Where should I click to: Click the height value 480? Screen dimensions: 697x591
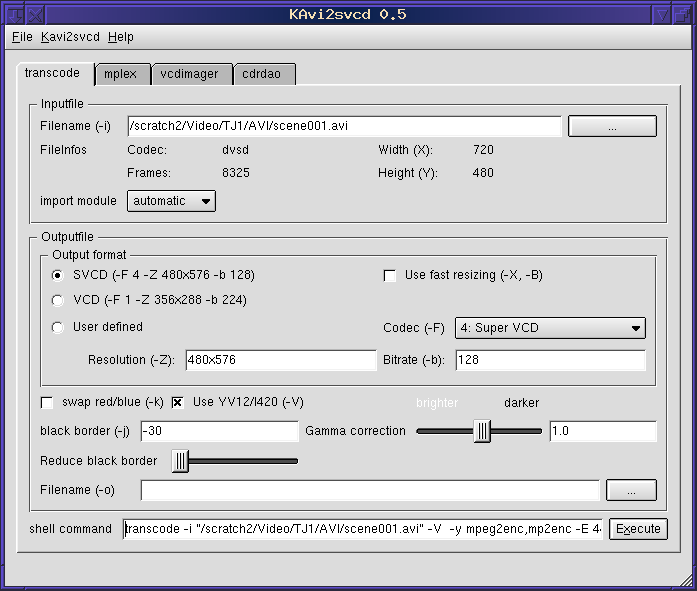[483, 173]
